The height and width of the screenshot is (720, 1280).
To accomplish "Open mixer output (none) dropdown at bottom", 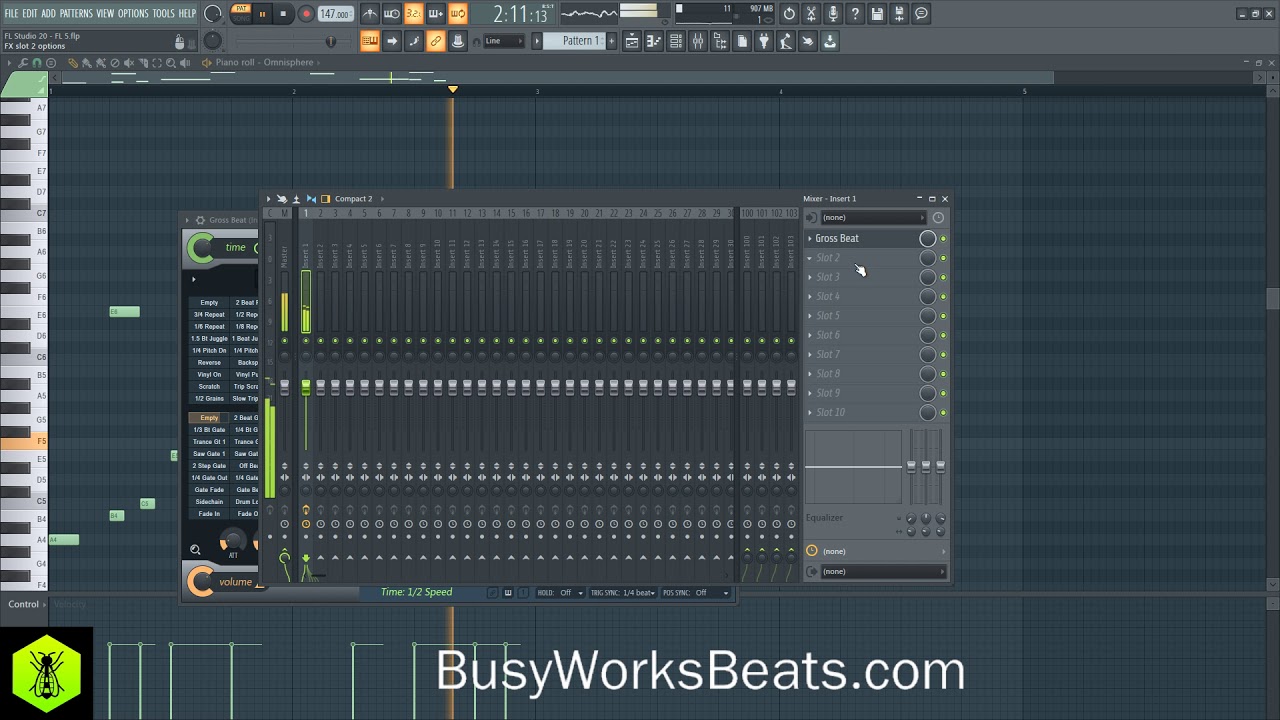I will (x=883, y=572).
